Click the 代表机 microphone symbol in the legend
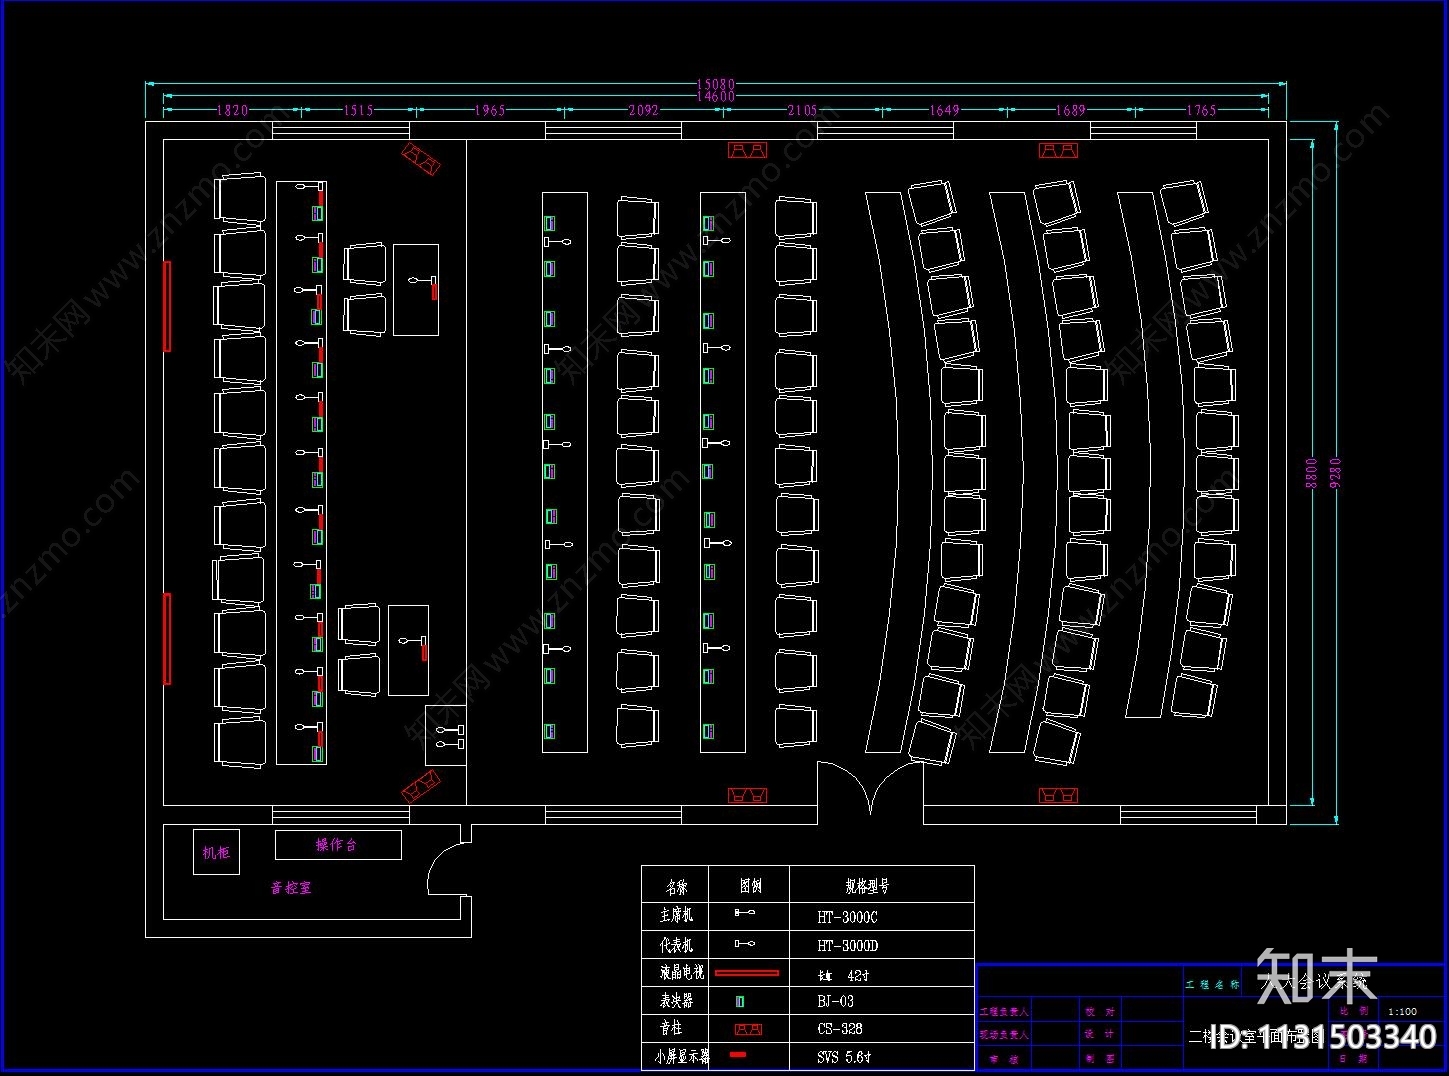 click(745, 943)
